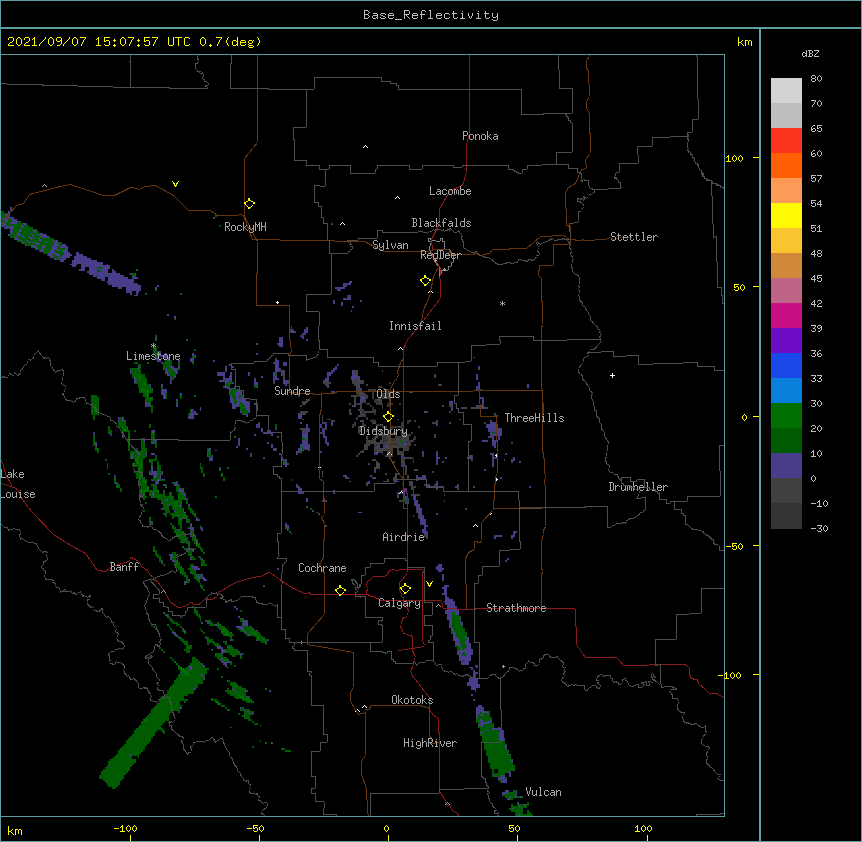Click the Olds town label
Screen dimensions: 862x842
click(x=388, y=394)
